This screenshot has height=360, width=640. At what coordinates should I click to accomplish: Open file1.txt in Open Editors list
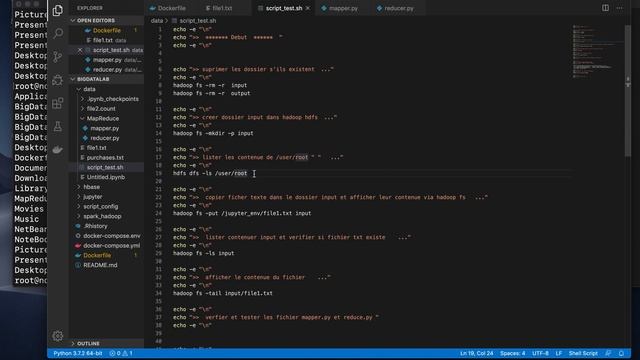point(107,40)
